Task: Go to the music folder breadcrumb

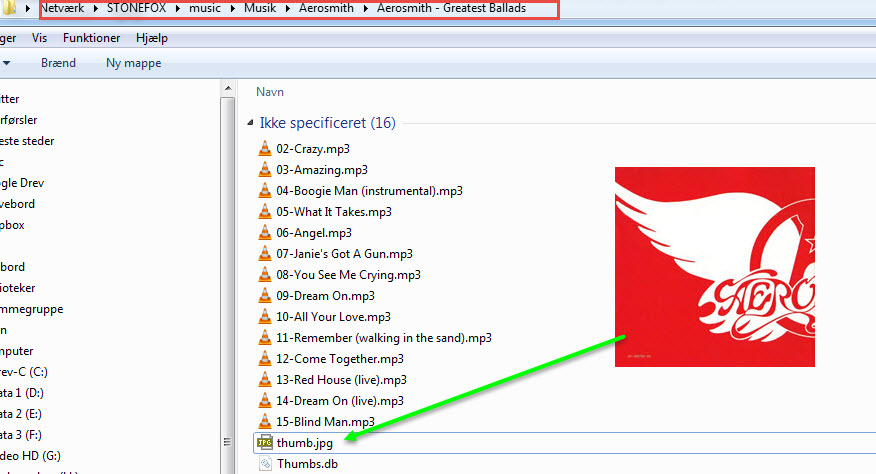Action: (x=204, y=8)
